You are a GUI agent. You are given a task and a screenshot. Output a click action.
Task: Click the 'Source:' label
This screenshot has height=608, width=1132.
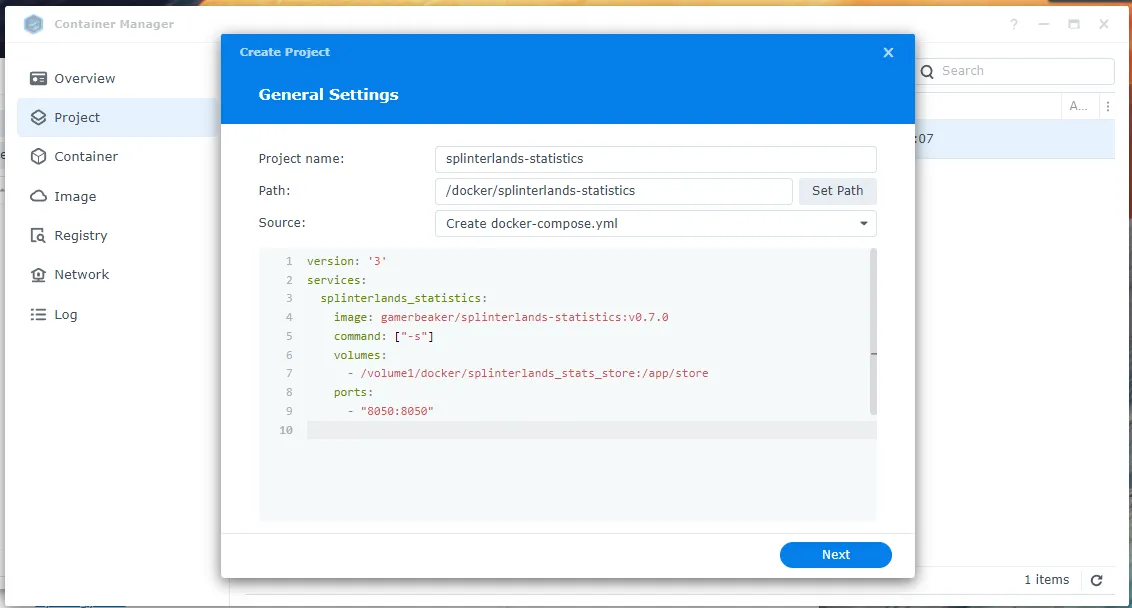coord(282,222)
